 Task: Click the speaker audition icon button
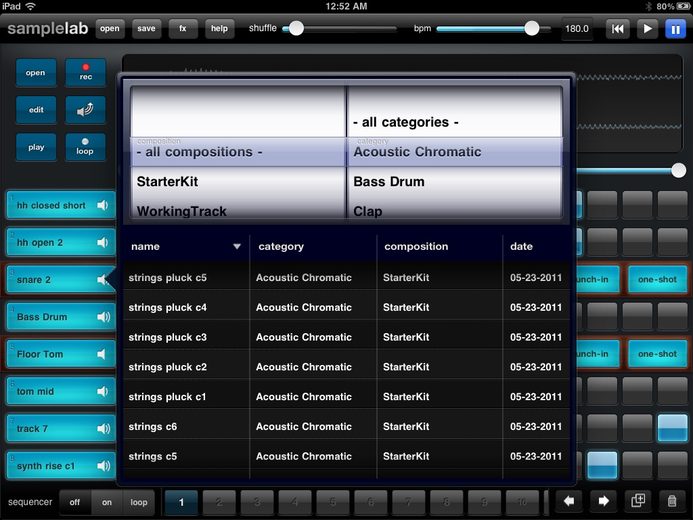click(86, 110)
